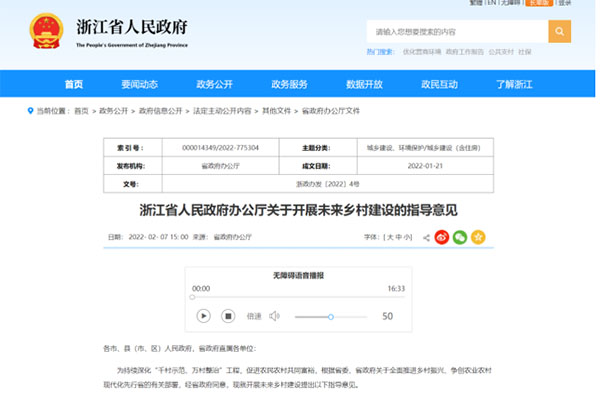This screenshot has height=402, width=600.
Task: Switch to the EN English version
Action: (492, 3)
